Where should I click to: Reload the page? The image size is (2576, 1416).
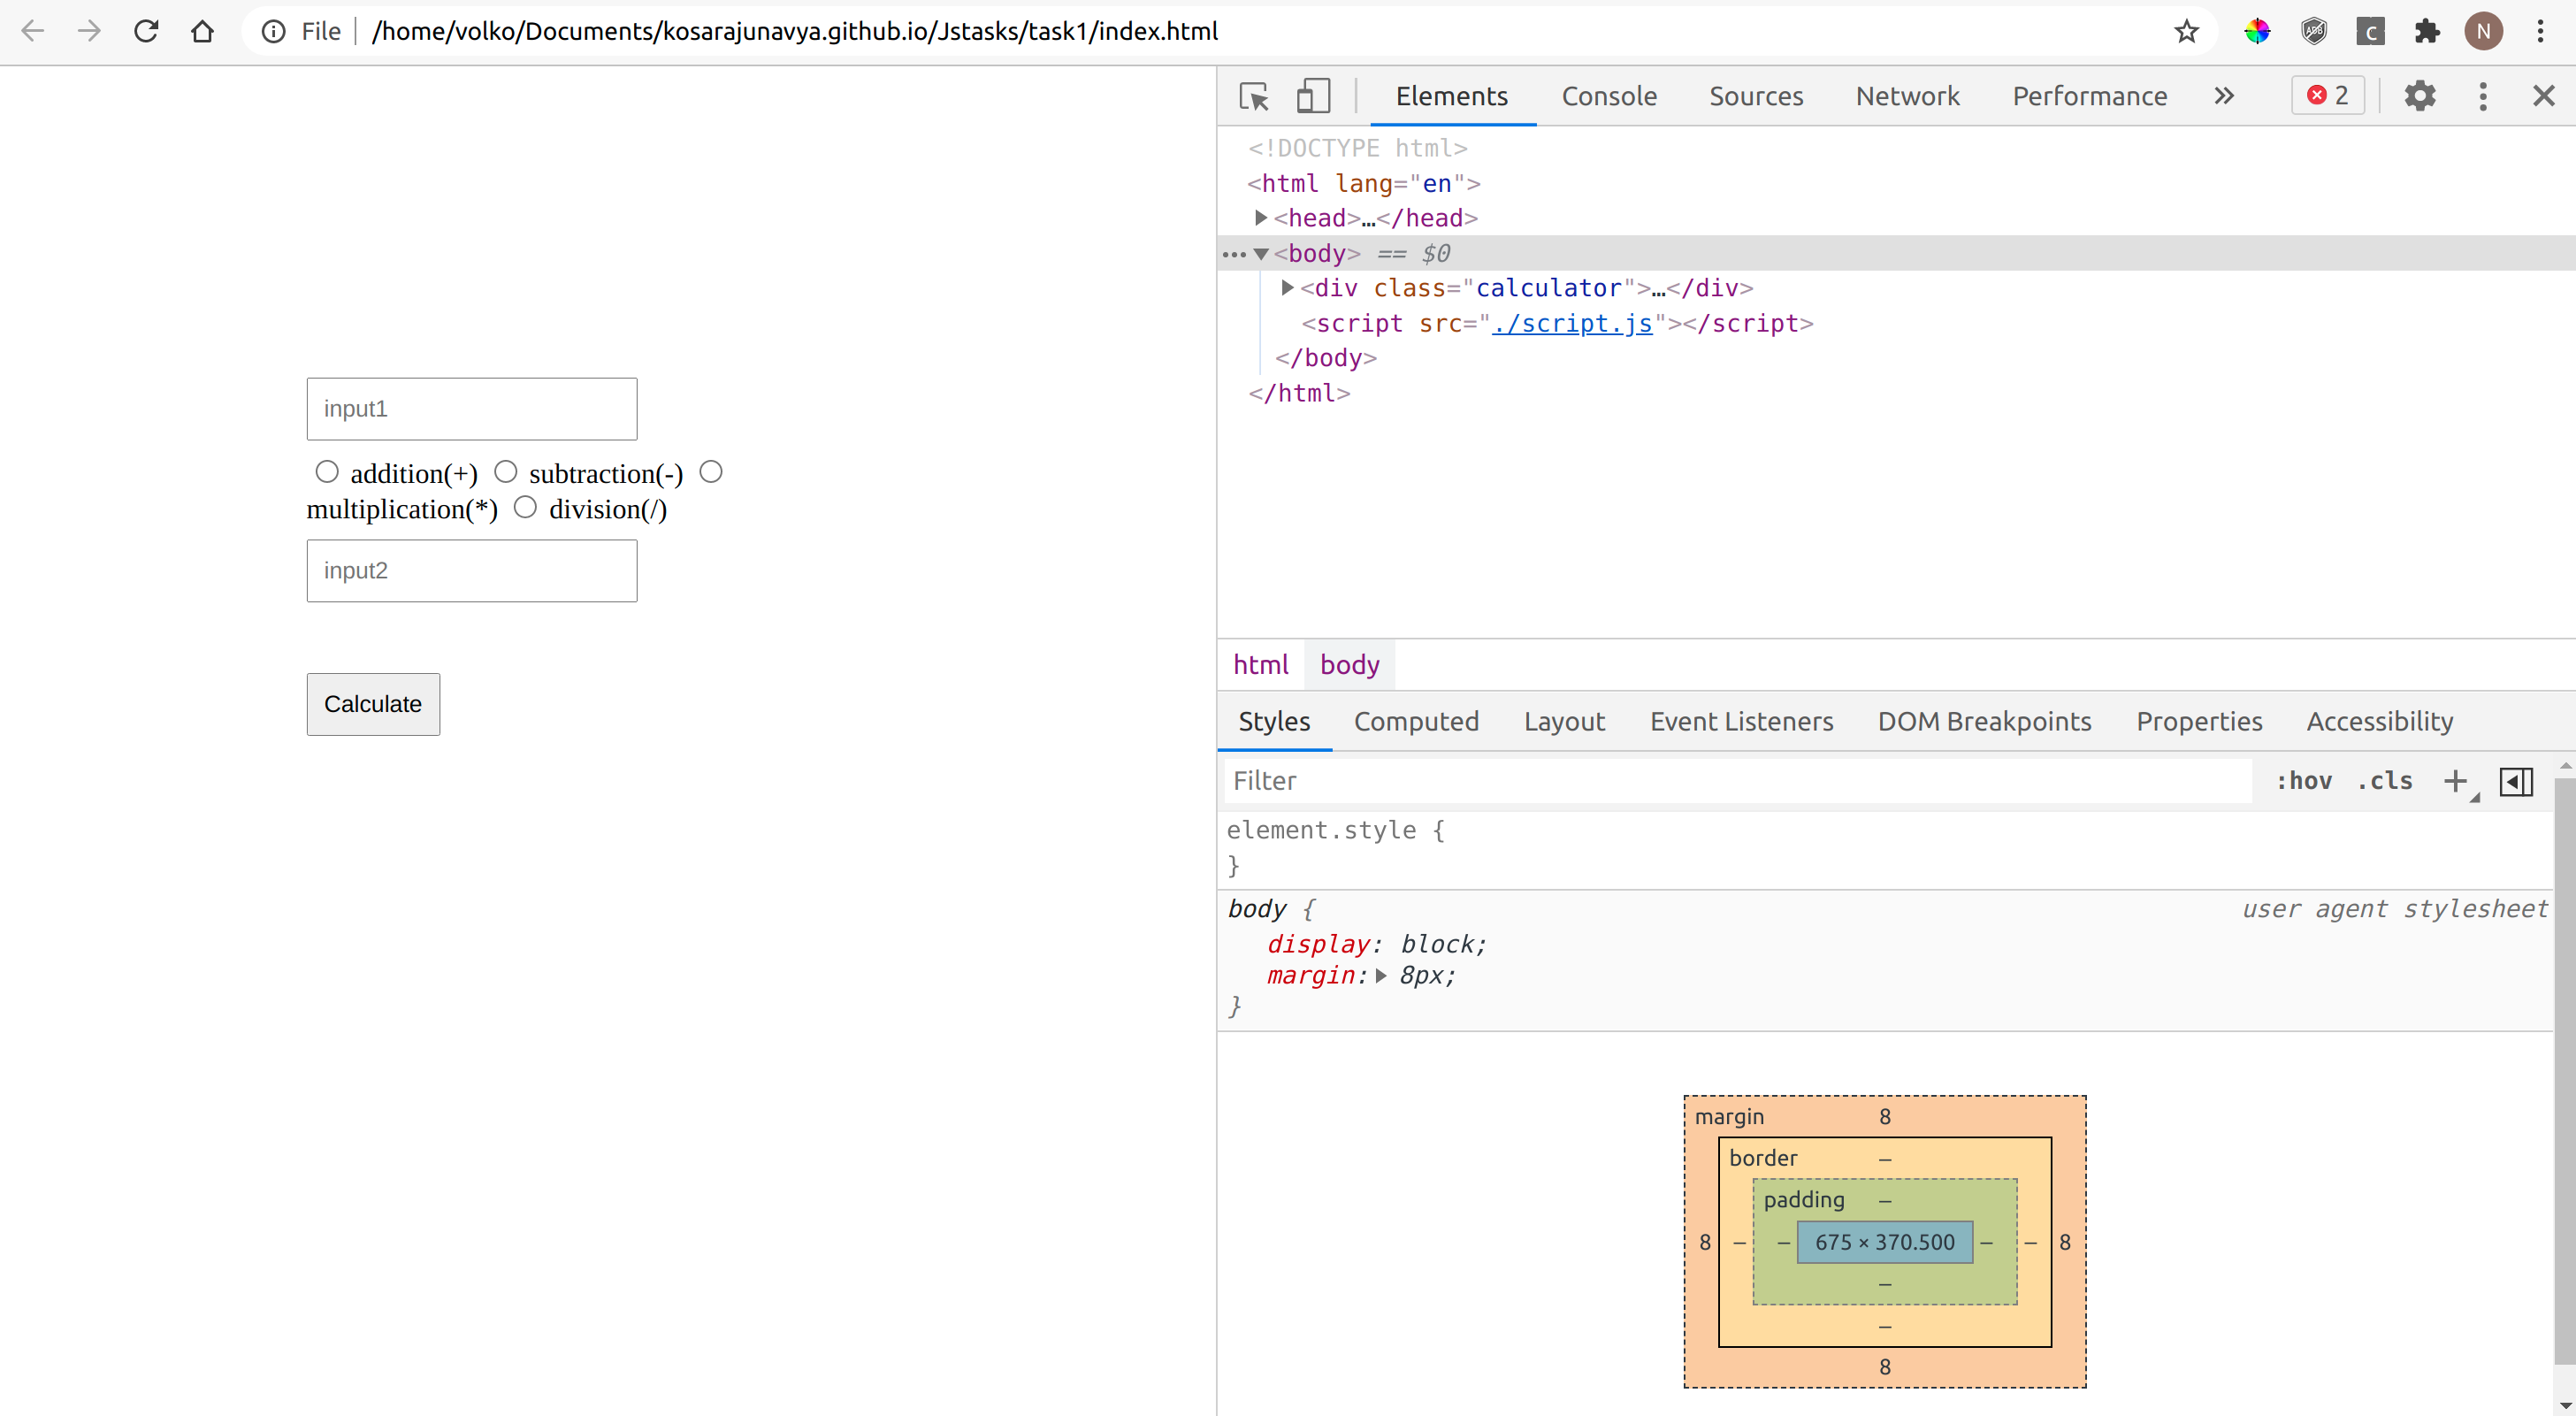[x=146, y=31]
